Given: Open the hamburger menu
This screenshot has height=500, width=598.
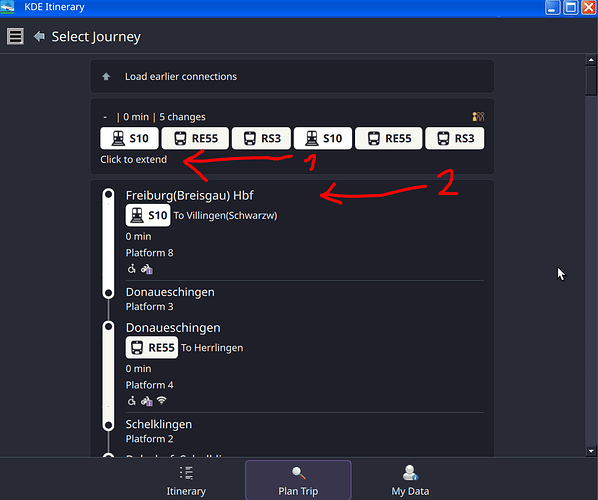Looking at the screenshot, I should [15, 37].
